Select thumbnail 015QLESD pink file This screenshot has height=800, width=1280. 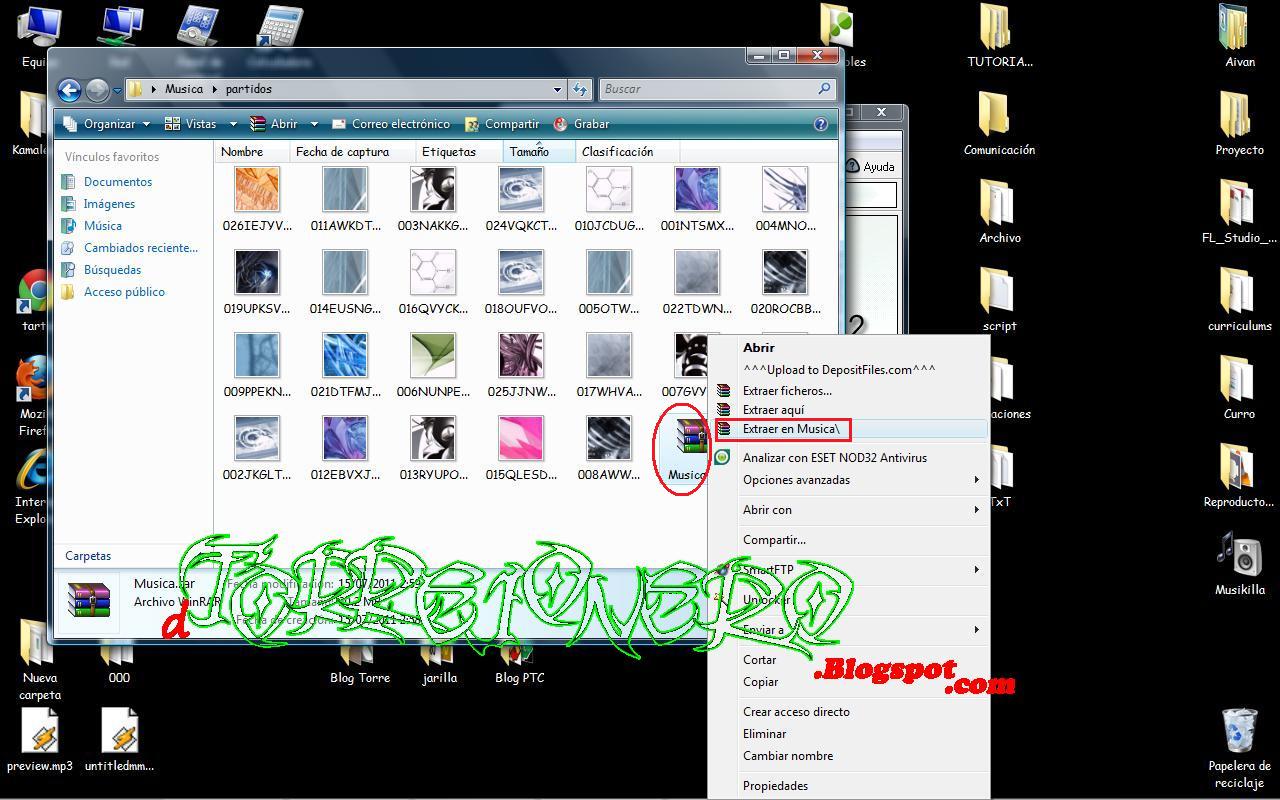tap(521, 447)
